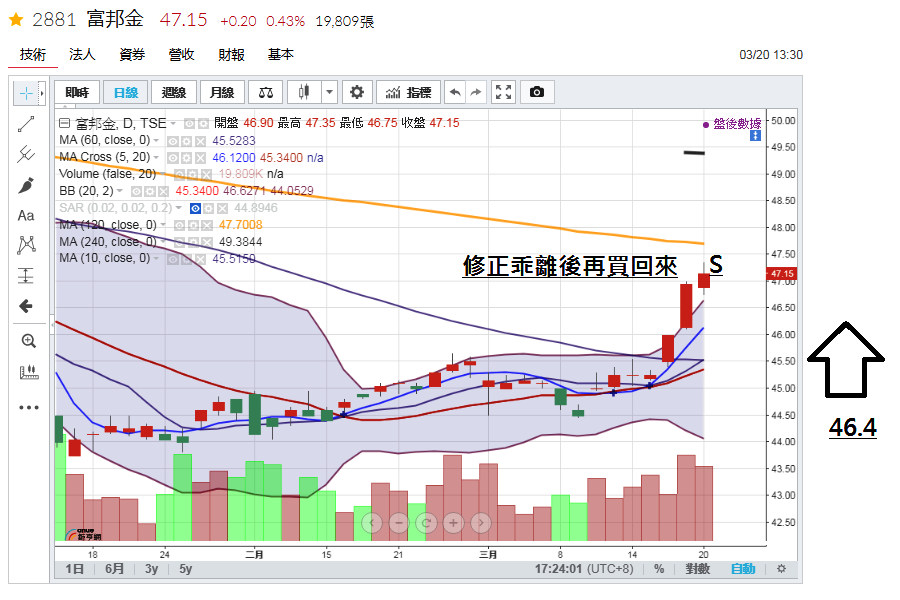The height and width of the screenshot is (600, 900).
Task: Select the brush drawing tool
Action: coord(26,185)
